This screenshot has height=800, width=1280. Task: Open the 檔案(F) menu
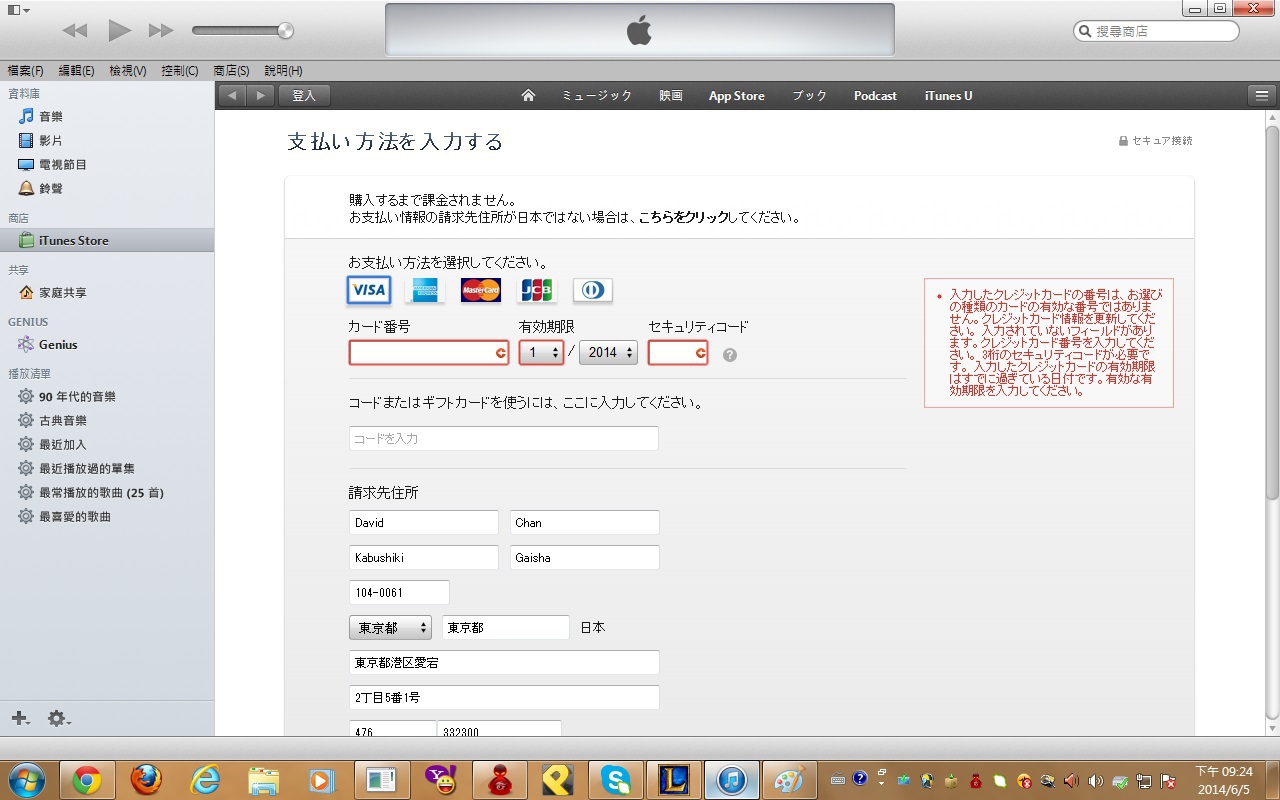(26, 71)
